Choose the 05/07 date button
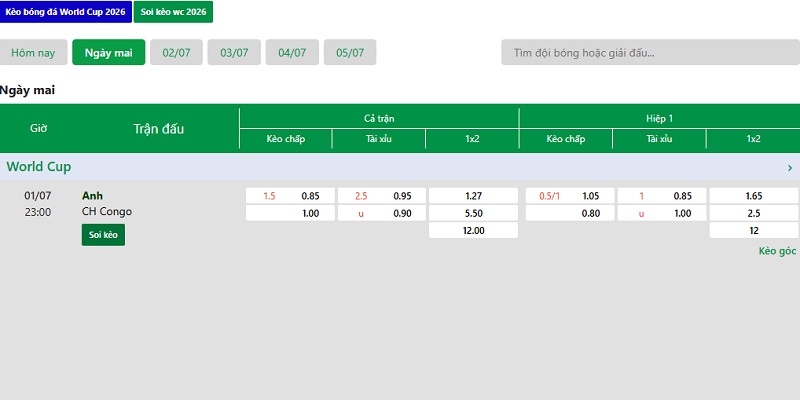 tap(350, 53)
